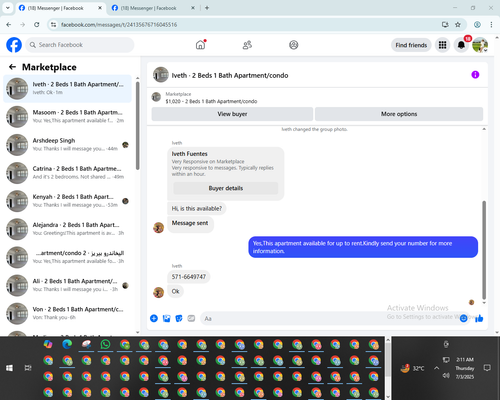
Task: Open the conversation info icon
Action: pos(475,75)
